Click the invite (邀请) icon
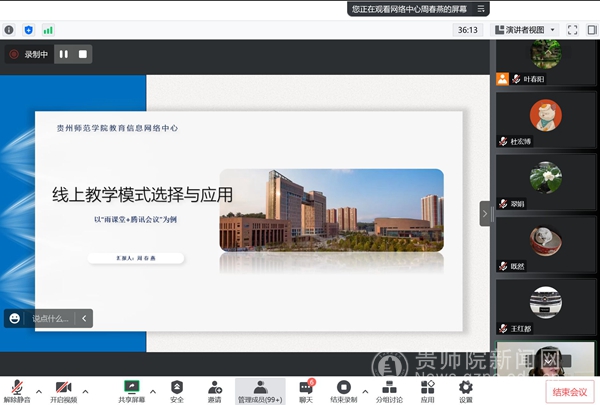 (214, 389)
